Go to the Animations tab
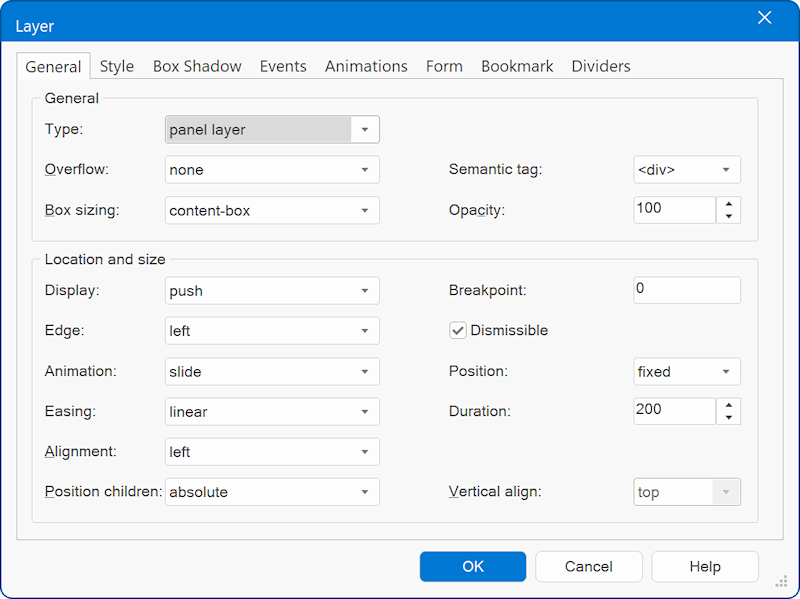 pyautogui.click(x=366, y=67)
